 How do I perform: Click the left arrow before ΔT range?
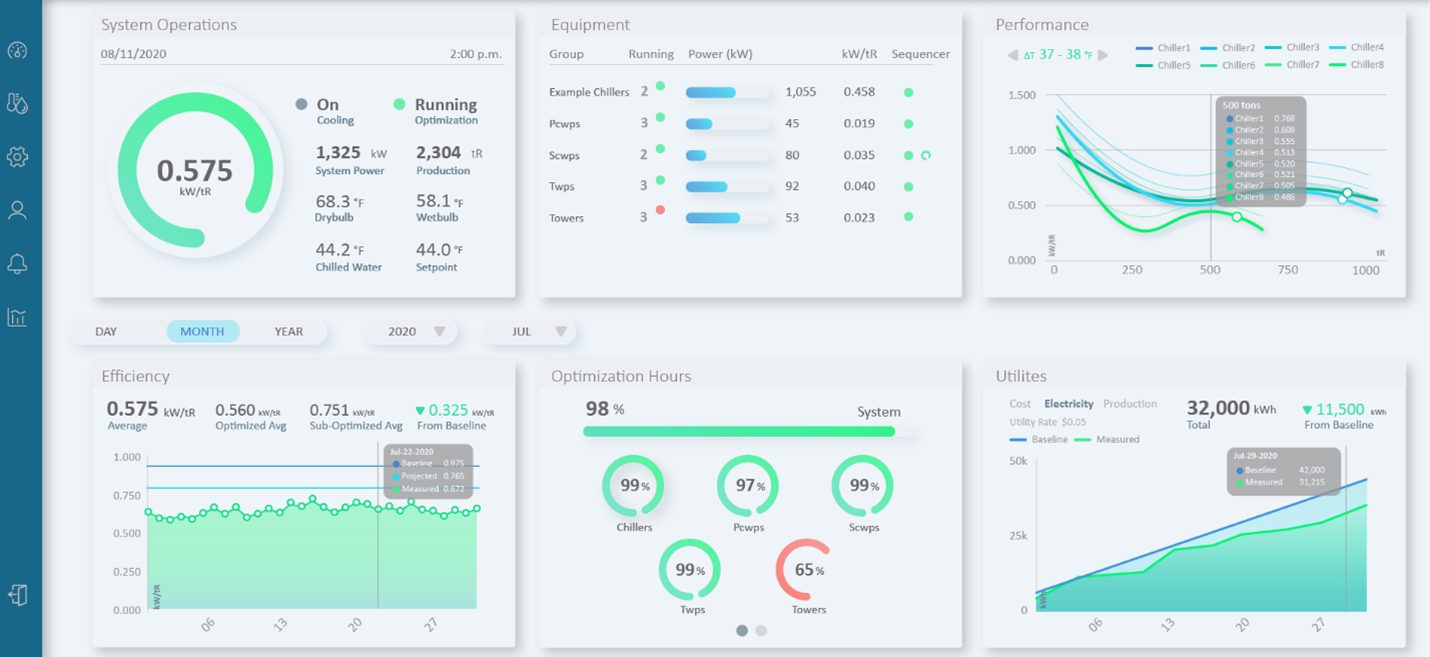pyautogui.click(x=1013, y=55)
